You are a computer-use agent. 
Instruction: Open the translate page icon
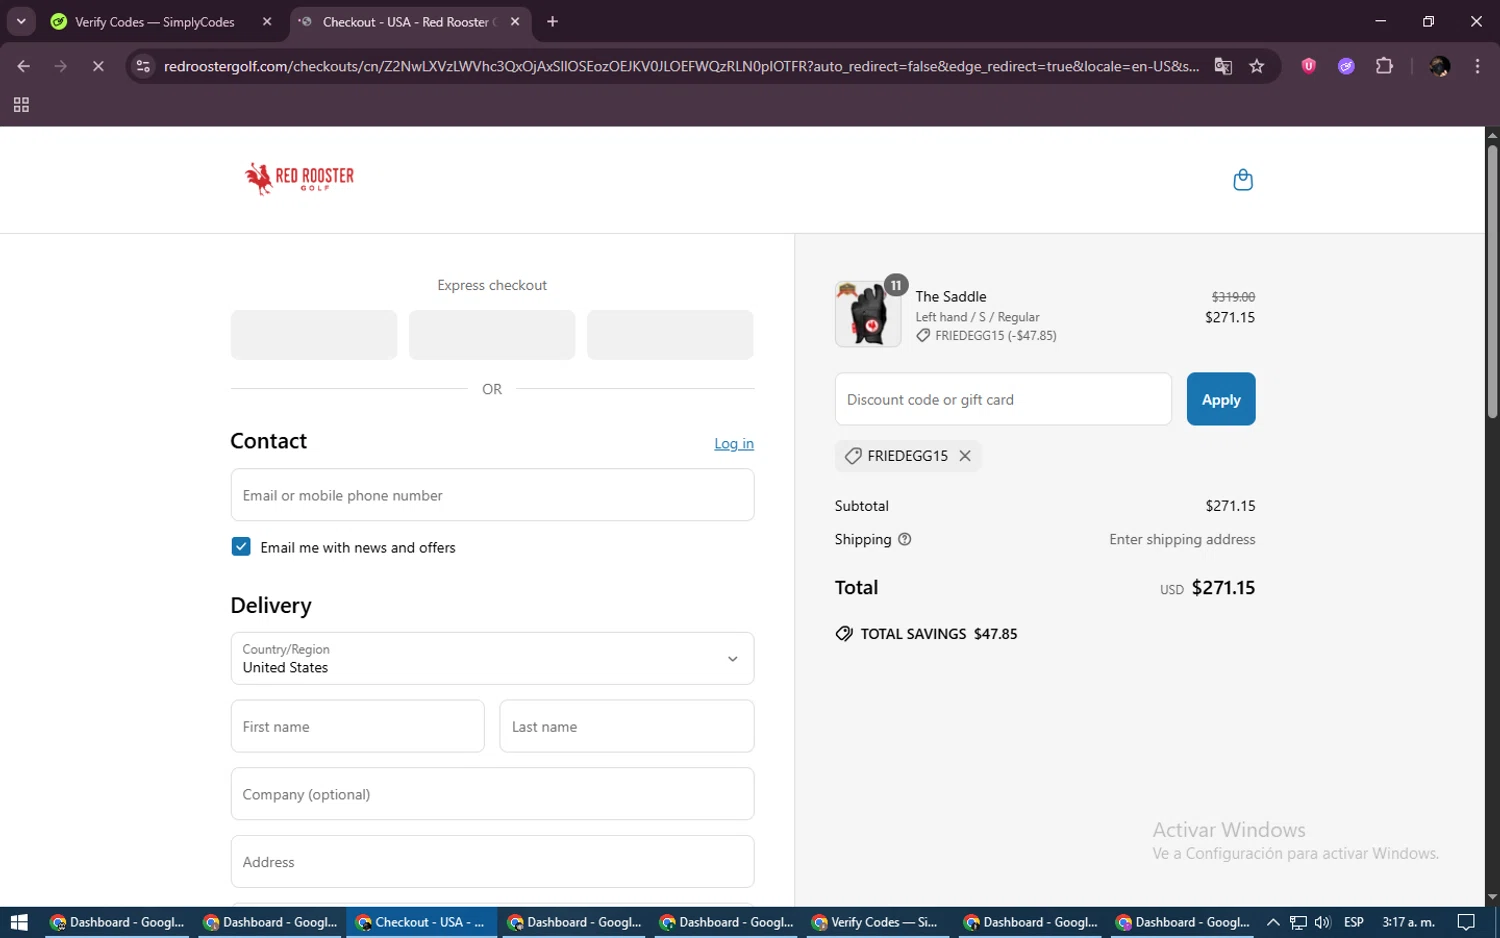[x=1223, y=66]
